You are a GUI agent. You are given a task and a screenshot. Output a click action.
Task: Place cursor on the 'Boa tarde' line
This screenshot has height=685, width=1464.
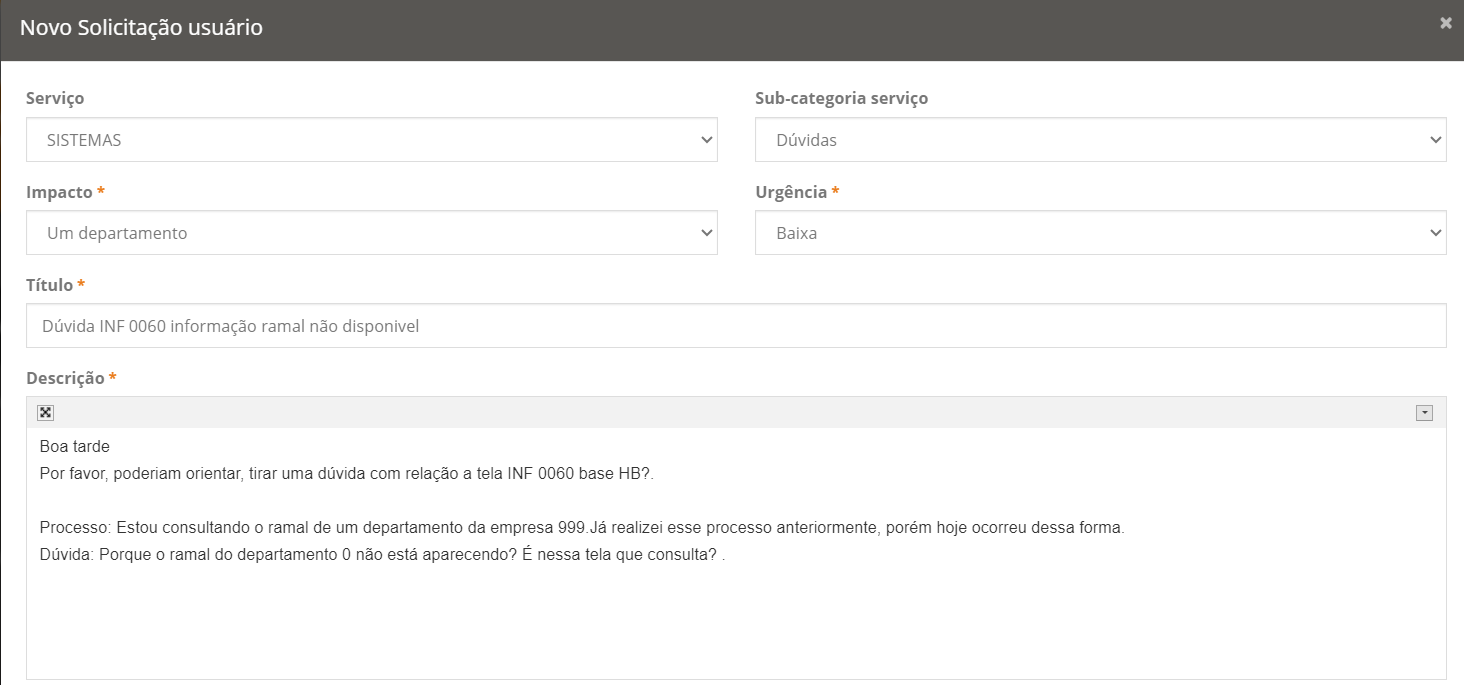tap(75, 447)
